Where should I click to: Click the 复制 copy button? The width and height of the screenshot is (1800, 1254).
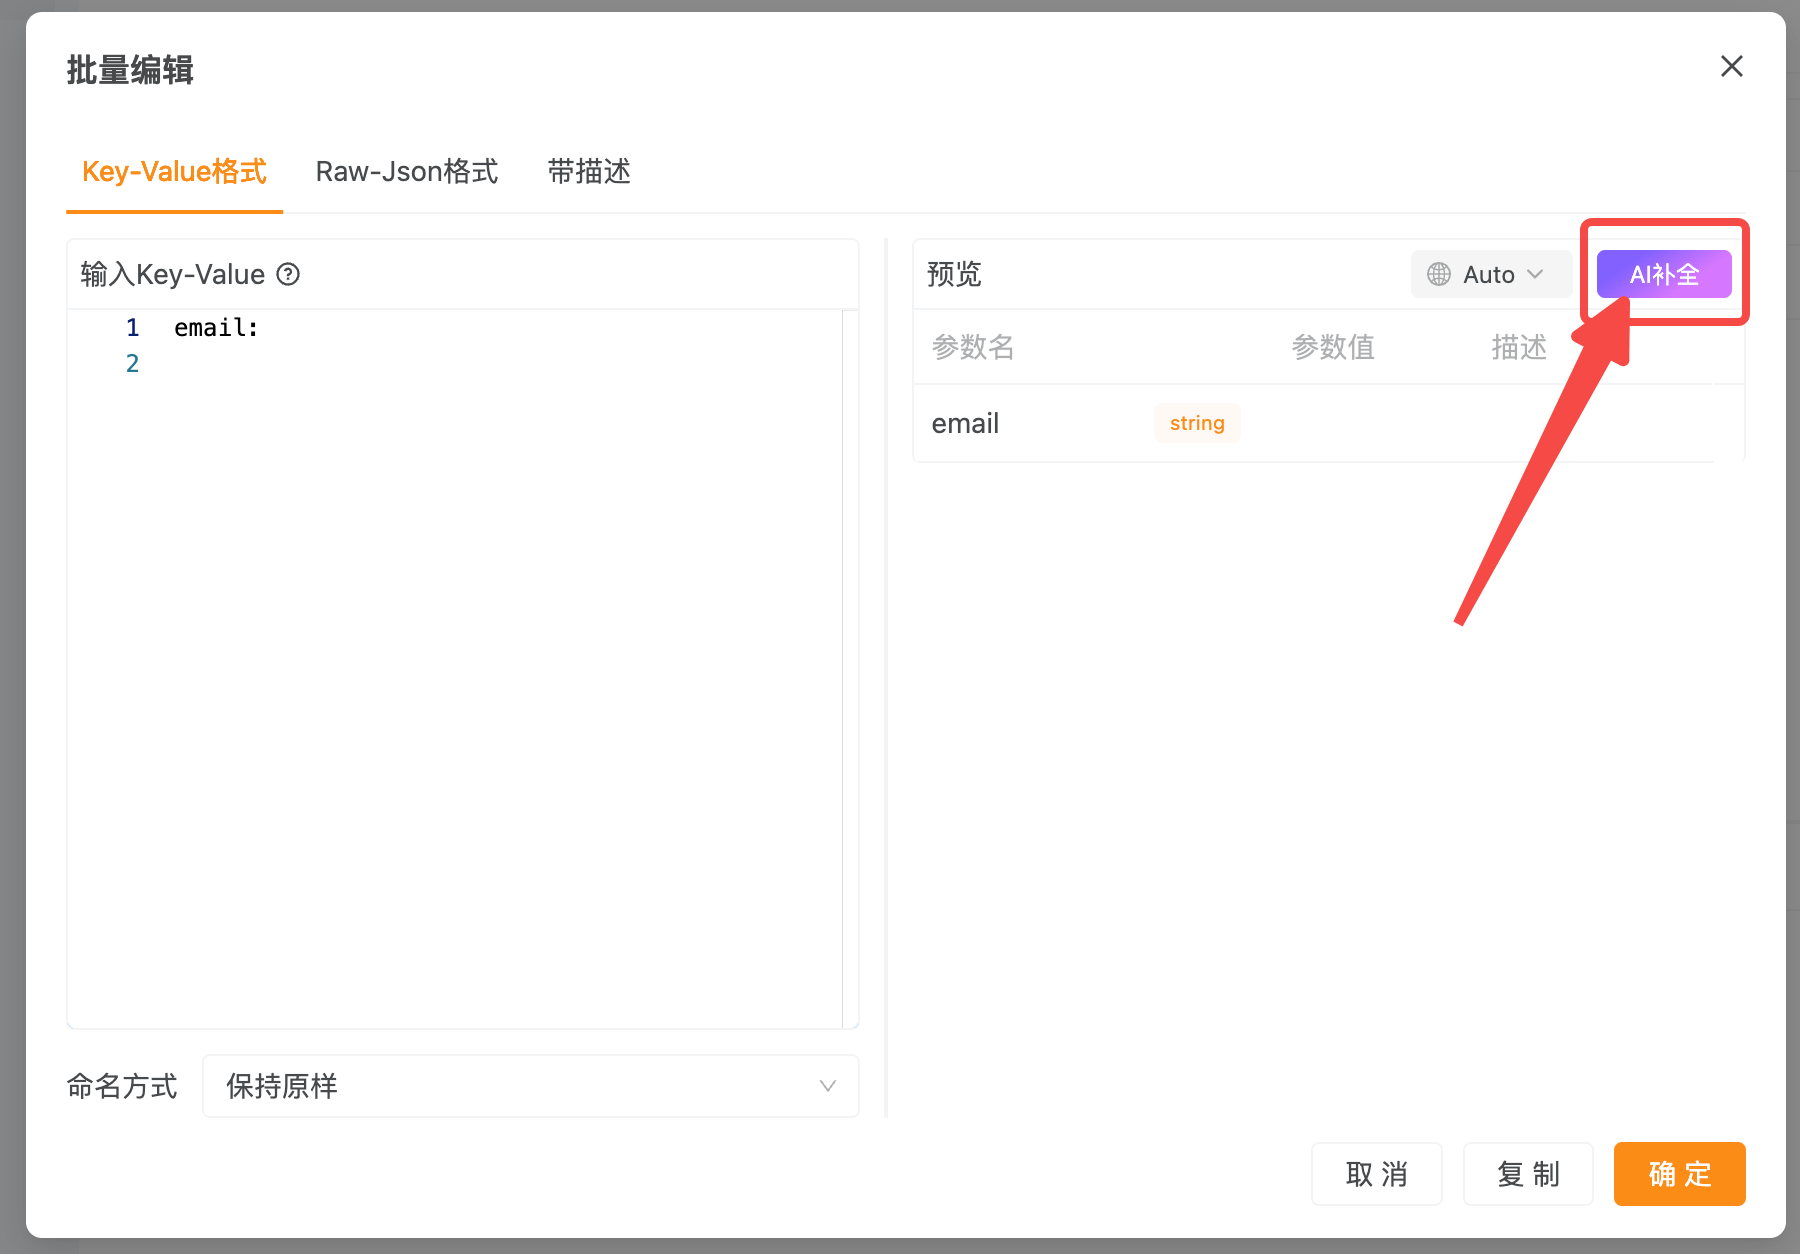pyautogui.click(x=1528, y=1174)
